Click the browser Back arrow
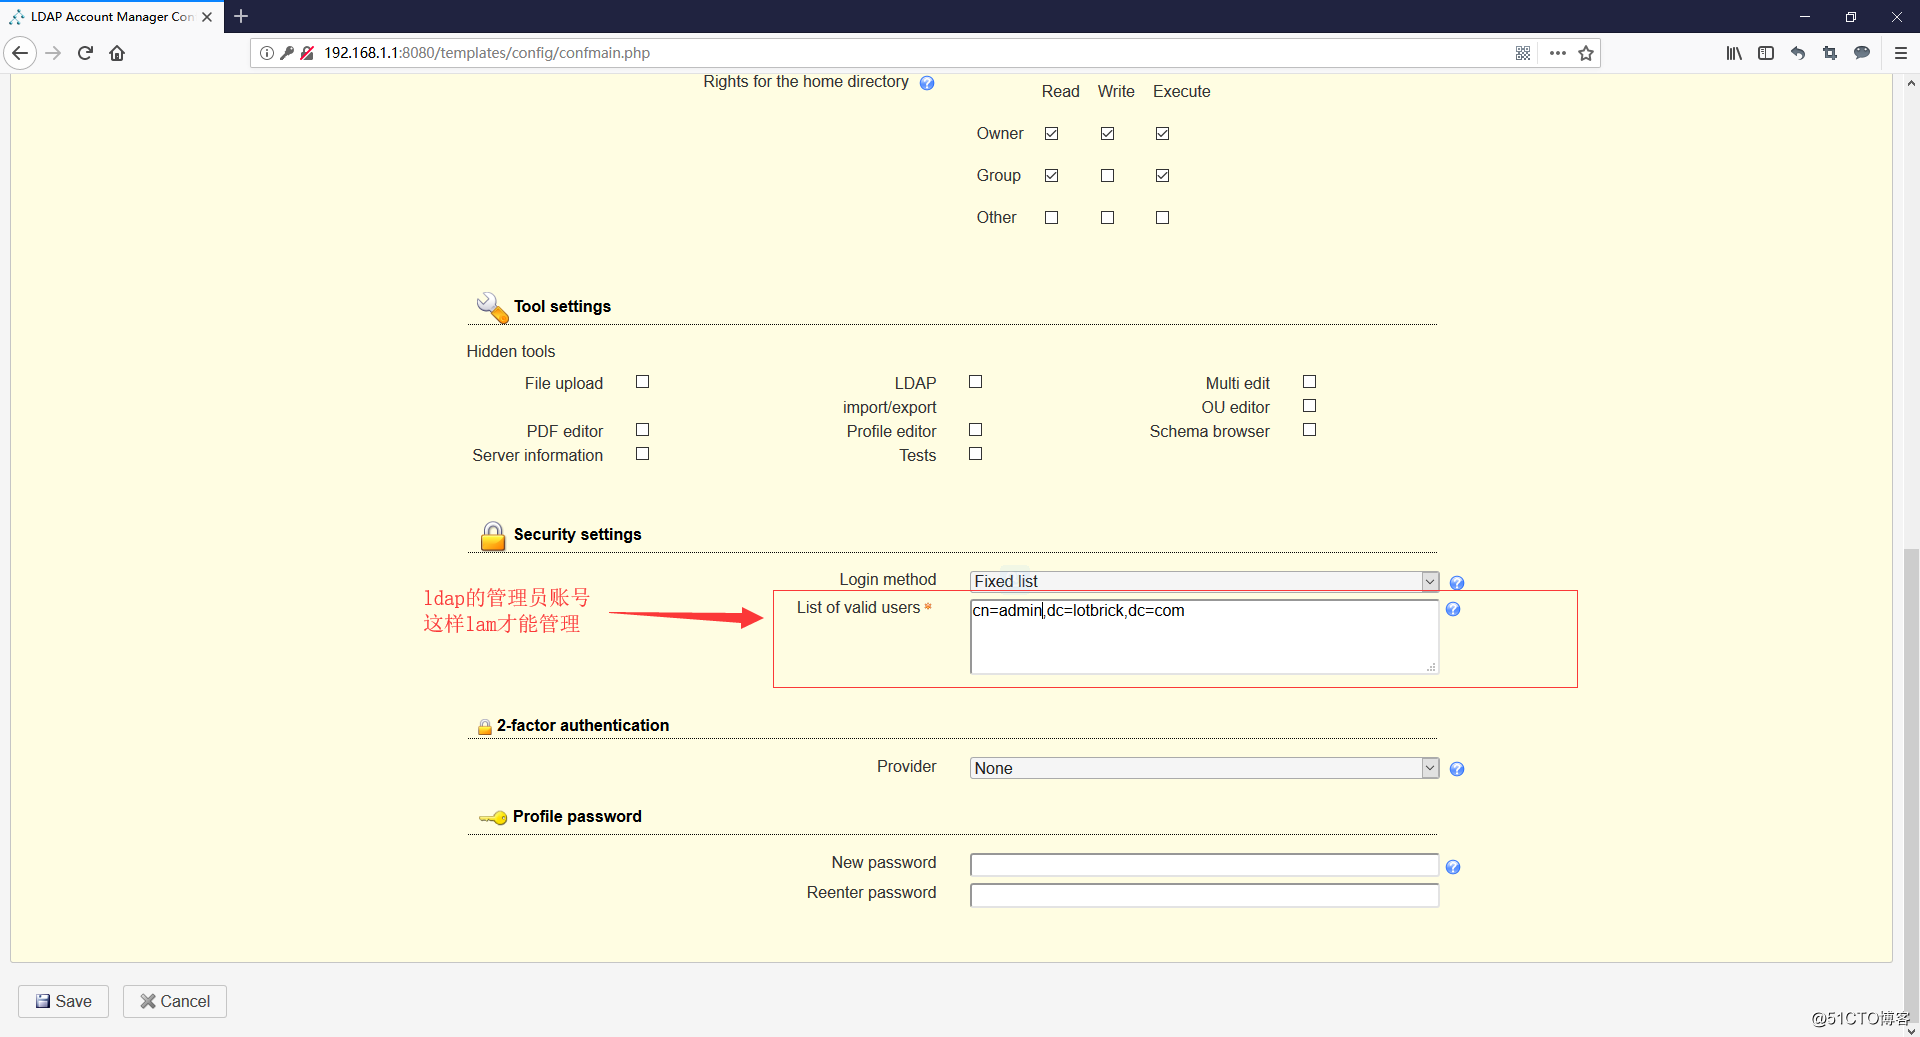This screenshot has height=1037, width=1920. click(x=20, y=53)
